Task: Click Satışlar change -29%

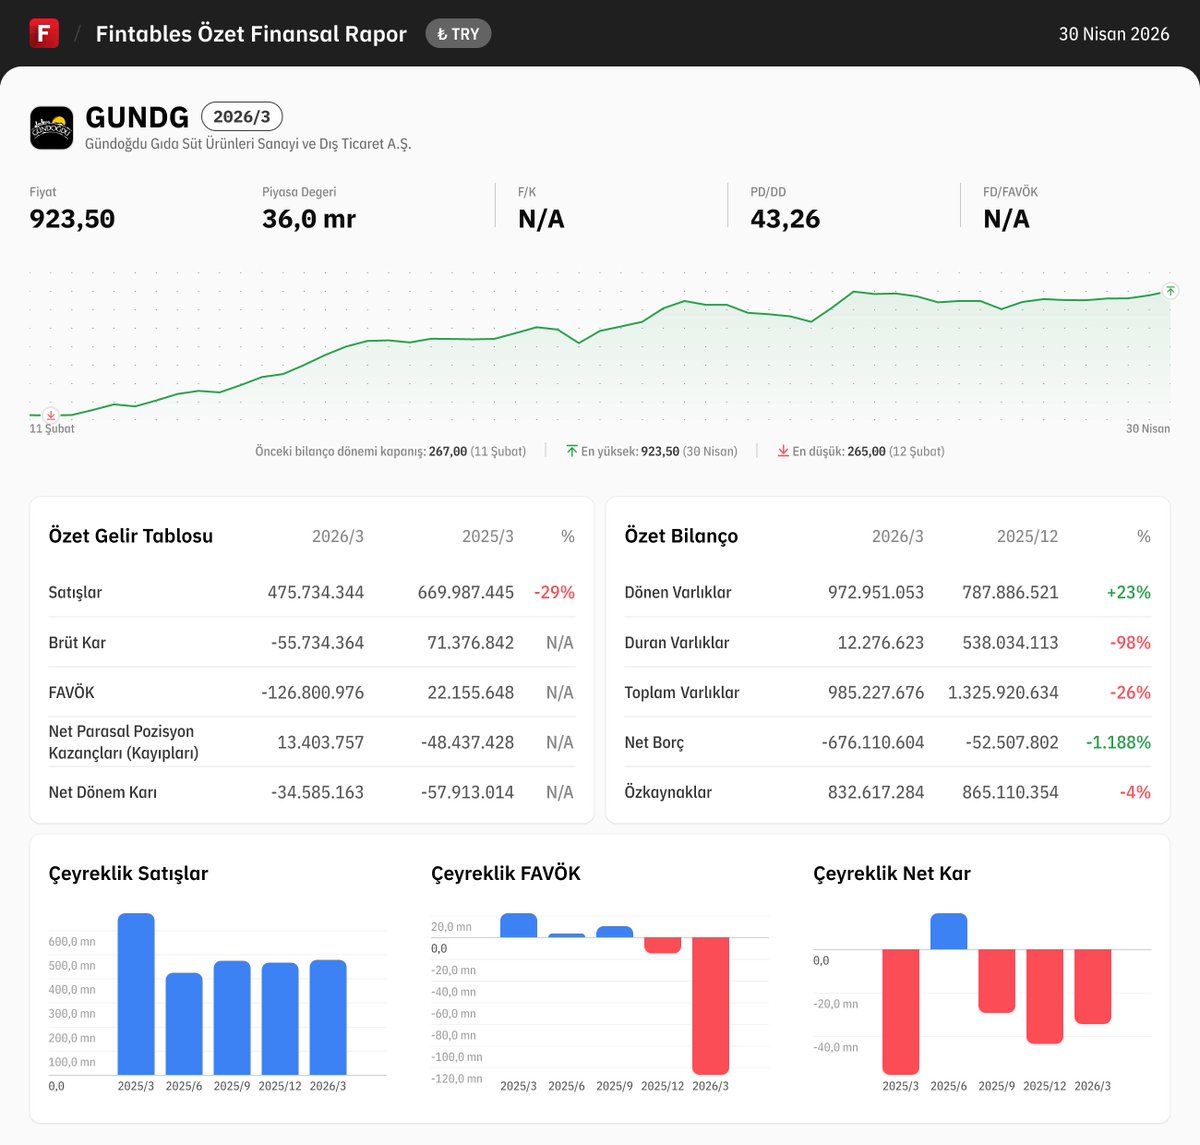Action: click(554, 592)
